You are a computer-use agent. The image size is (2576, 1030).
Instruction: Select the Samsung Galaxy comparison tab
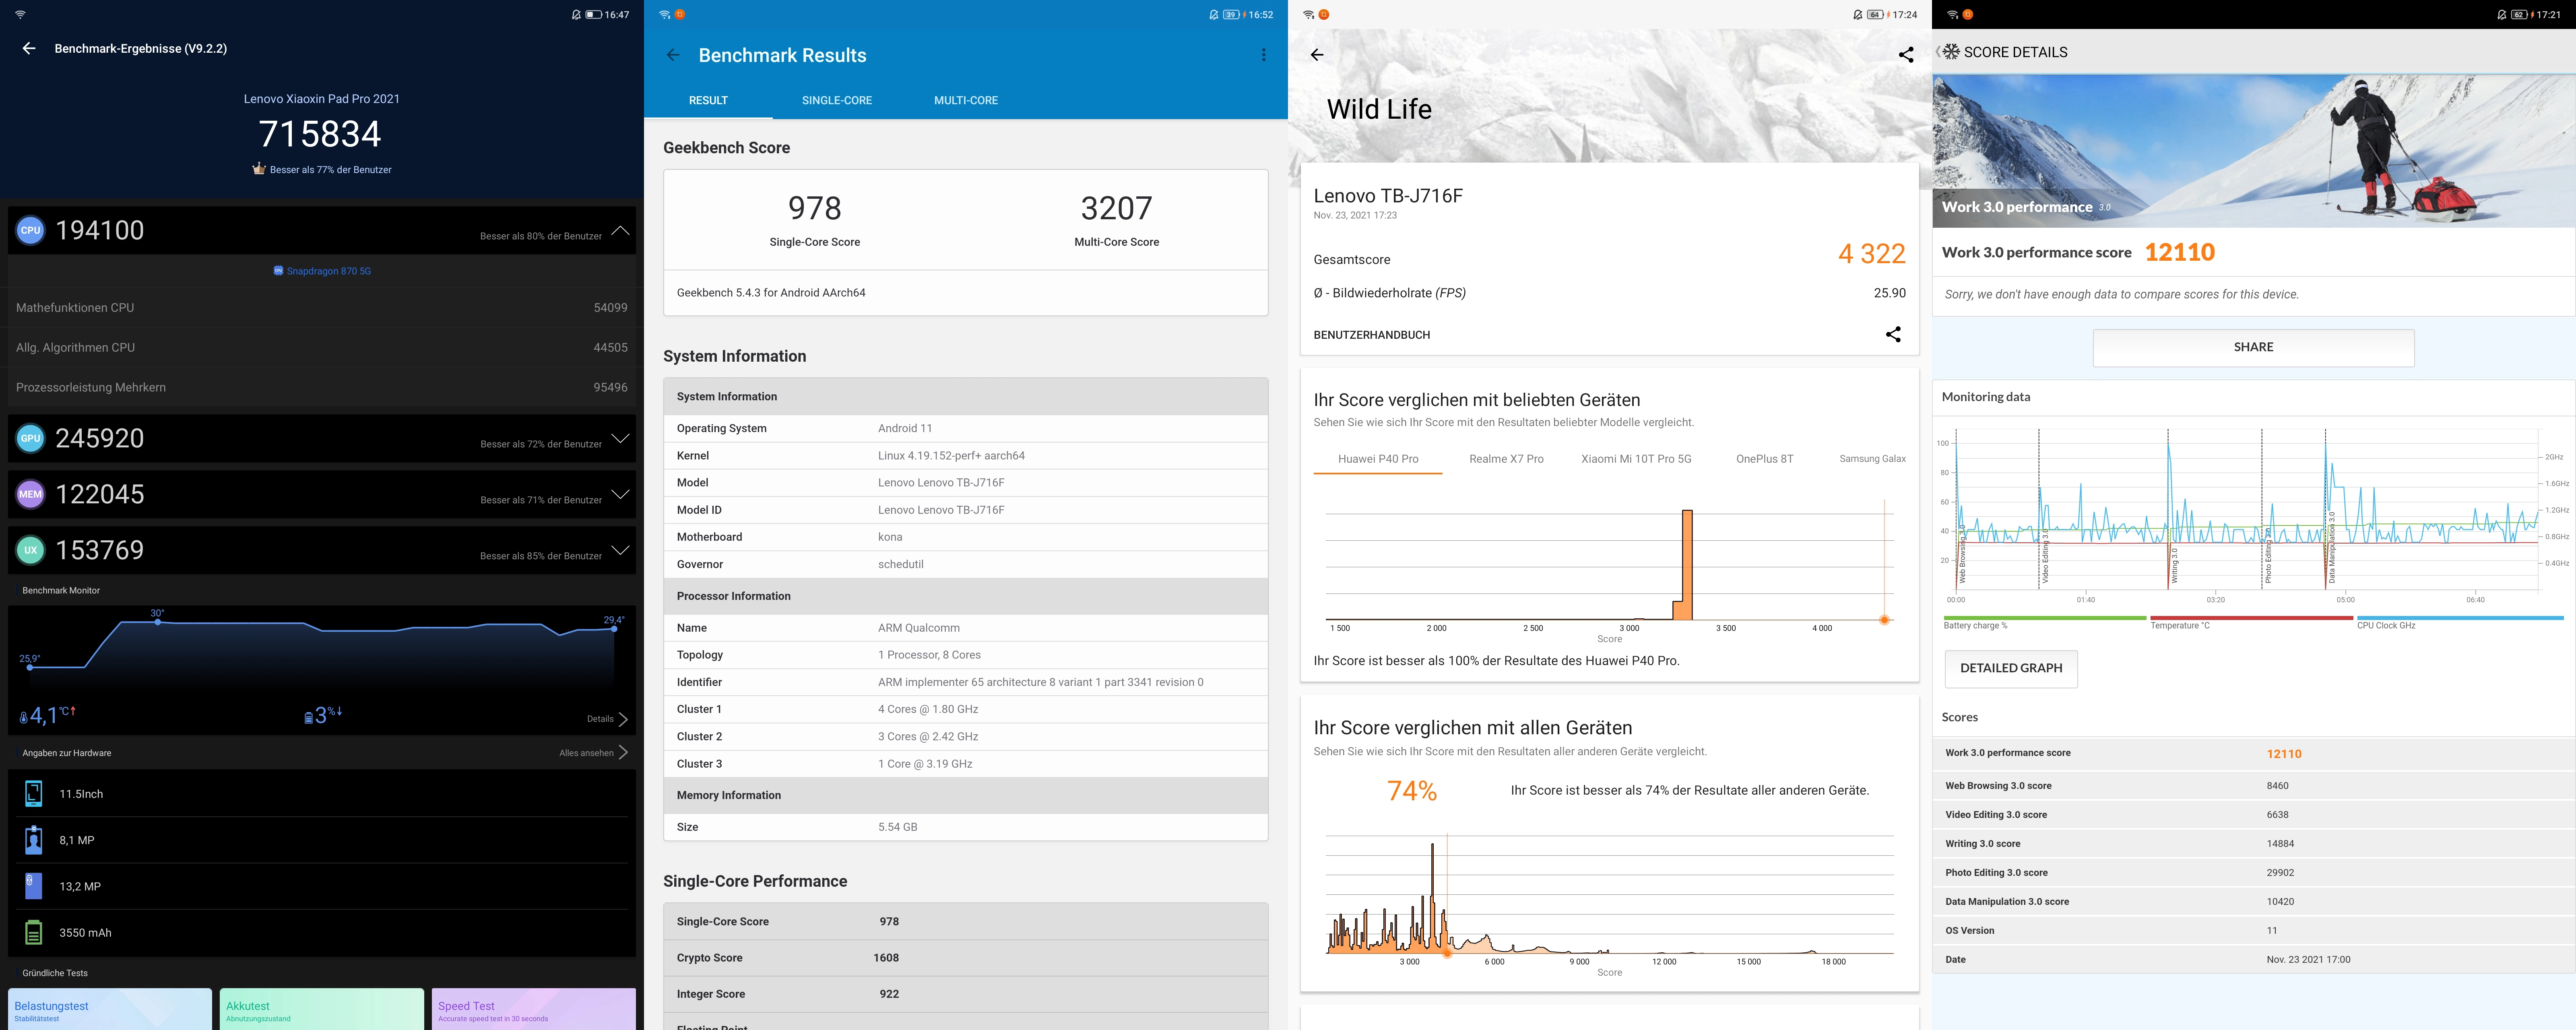(x=1872, y=459)
